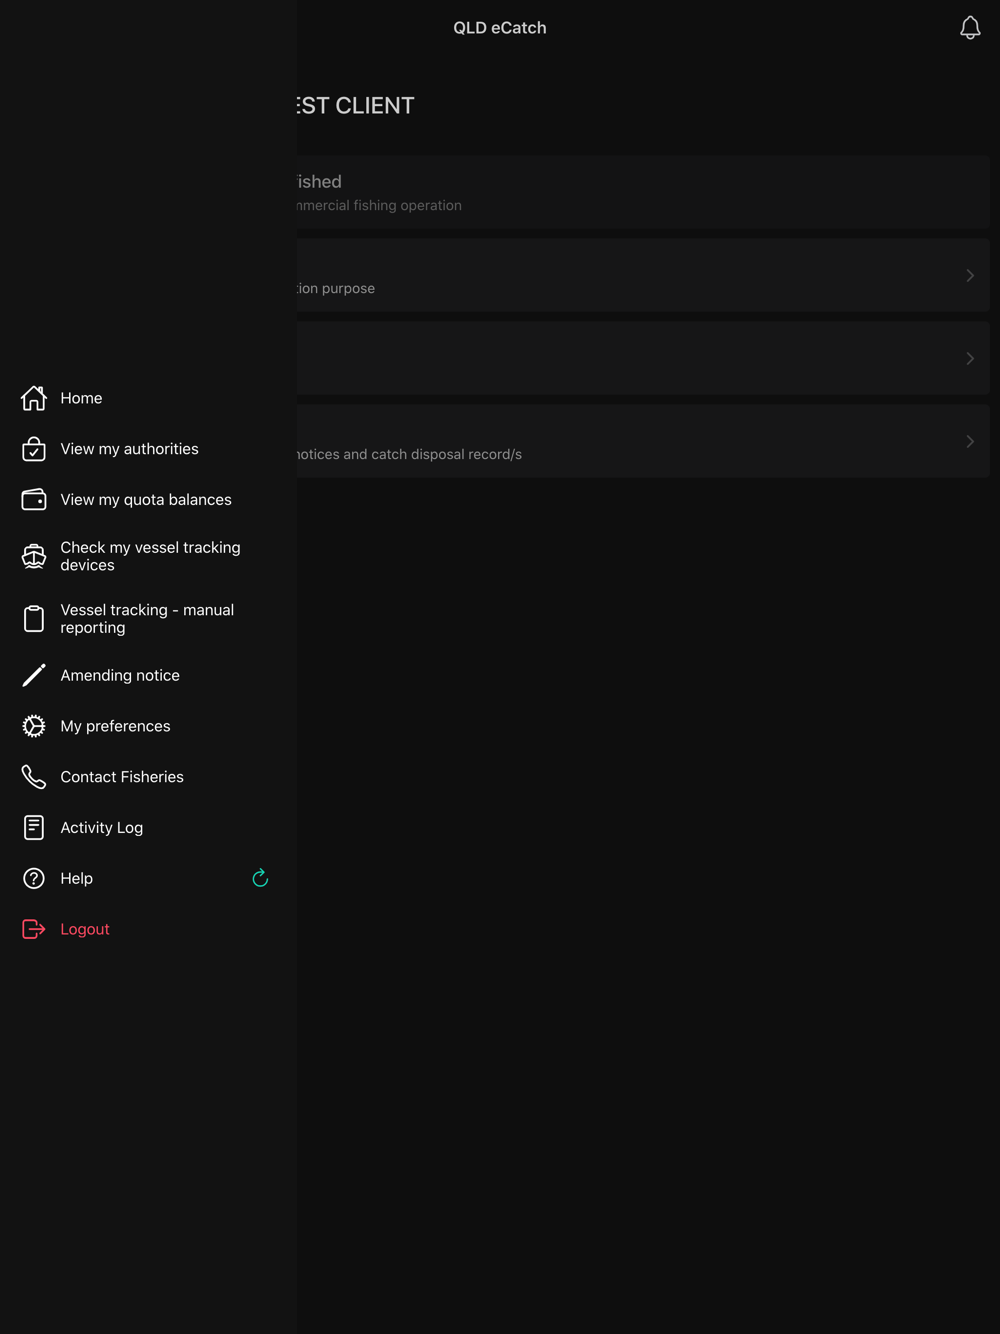
Task: Open the commercial fishing operation card
Action: pyautogui.click(x=643, y=192)
